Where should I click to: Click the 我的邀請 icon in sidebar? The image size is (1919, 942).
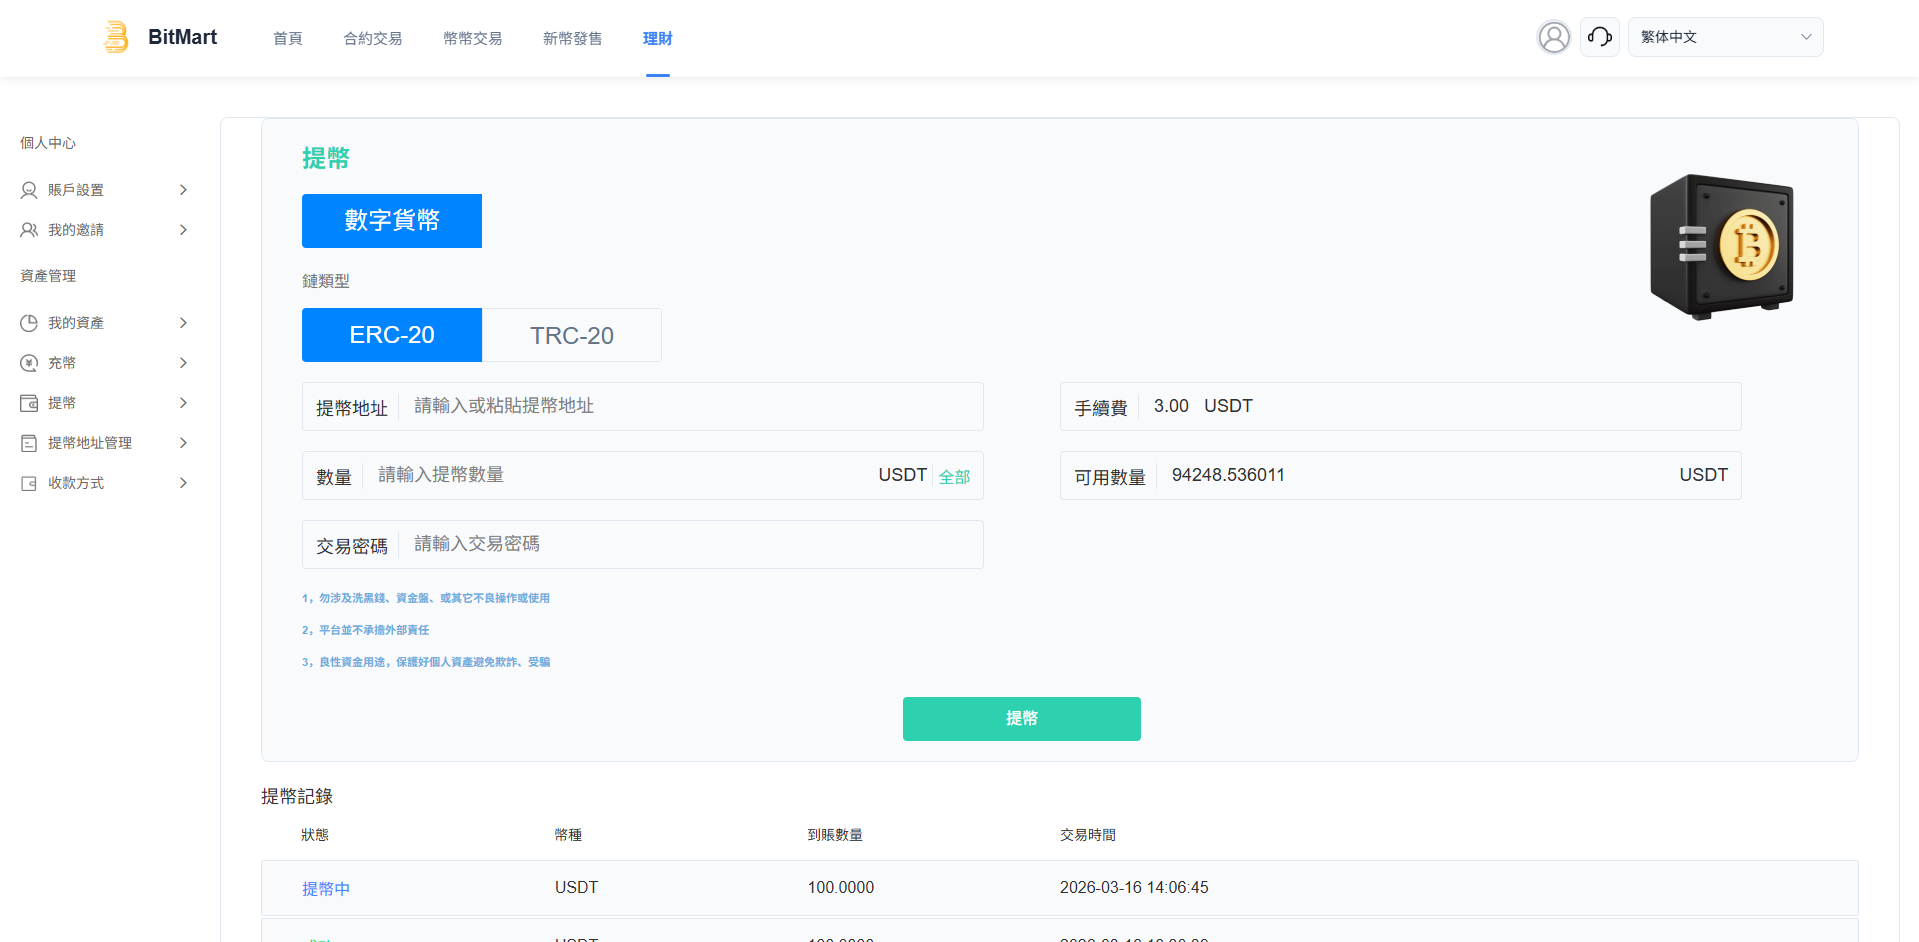click(29, 230)
